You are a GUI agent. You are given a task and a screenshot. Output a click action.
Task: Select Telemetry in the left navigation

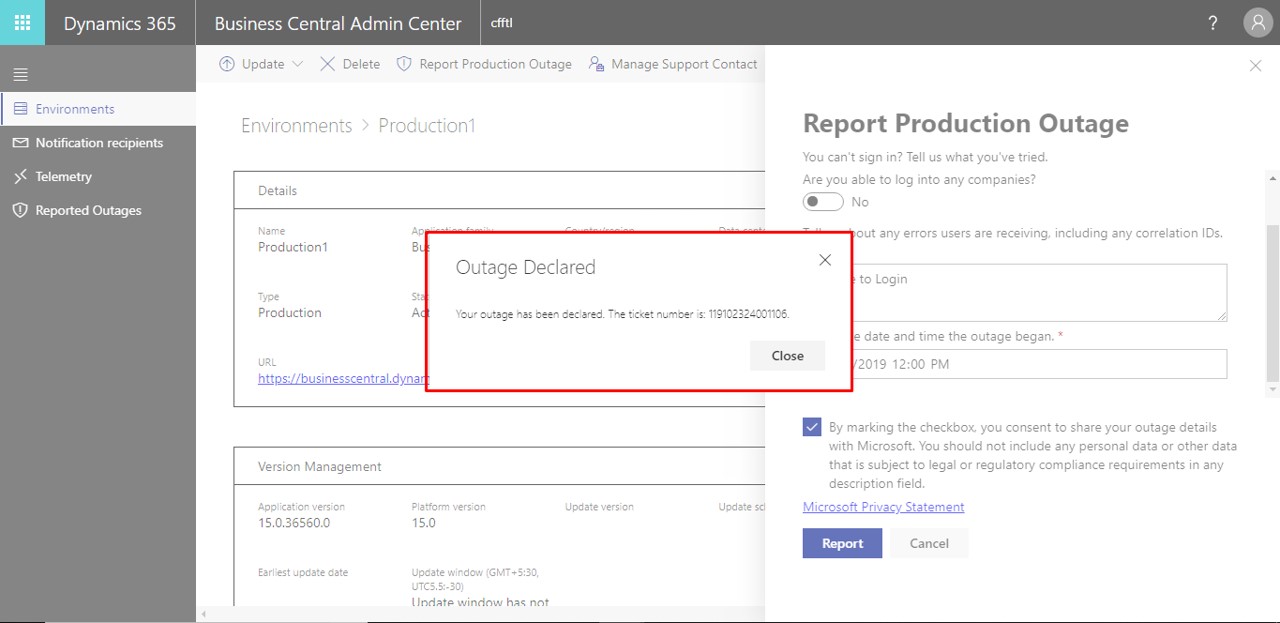(x=98, y=177)
